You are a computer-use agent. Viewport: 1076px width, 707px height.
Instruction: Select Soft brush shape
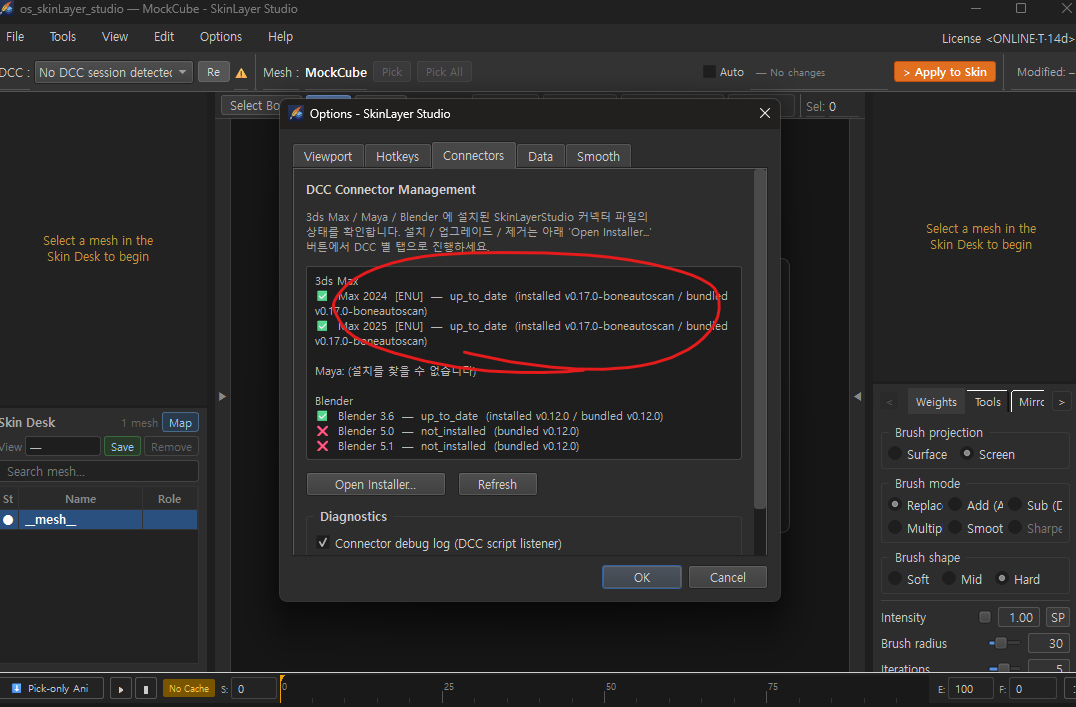[895, 578]
